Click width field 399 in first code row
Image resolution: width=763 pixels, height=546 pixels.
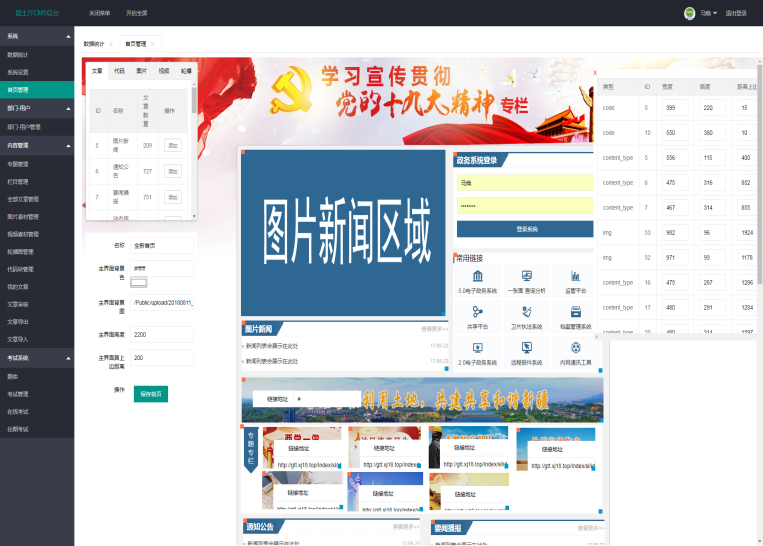pos(675,108)
